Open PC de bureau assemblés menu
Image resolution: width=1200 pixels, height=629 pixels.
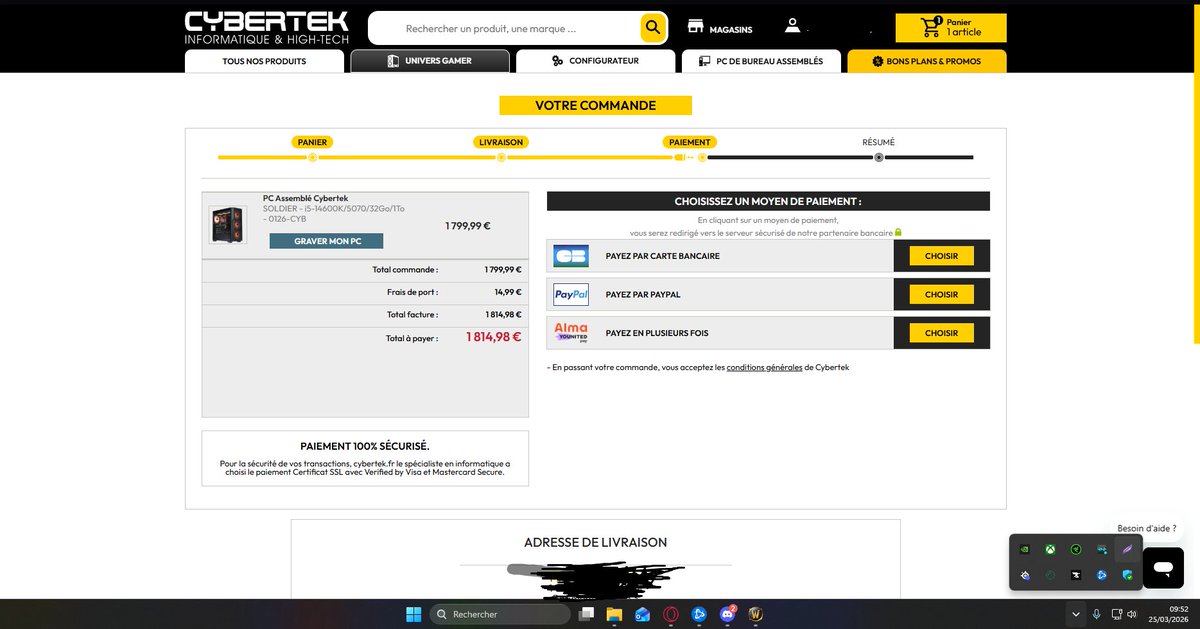[761, 61]
